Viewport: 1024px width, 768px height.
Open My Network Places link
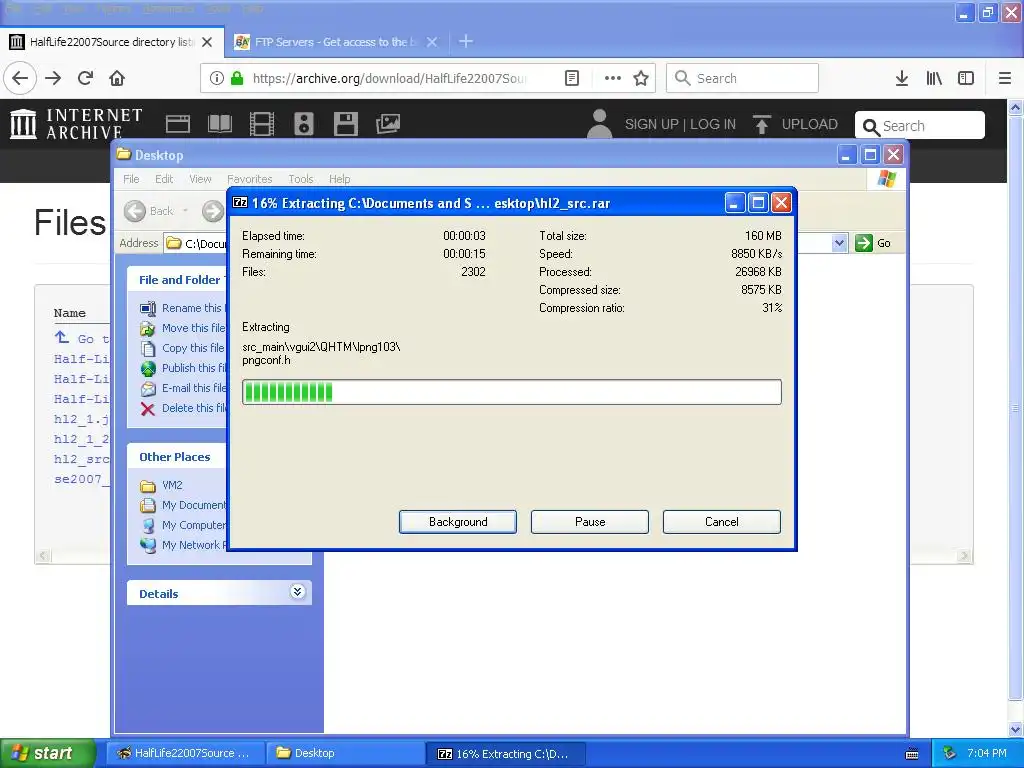coord(182,545)
